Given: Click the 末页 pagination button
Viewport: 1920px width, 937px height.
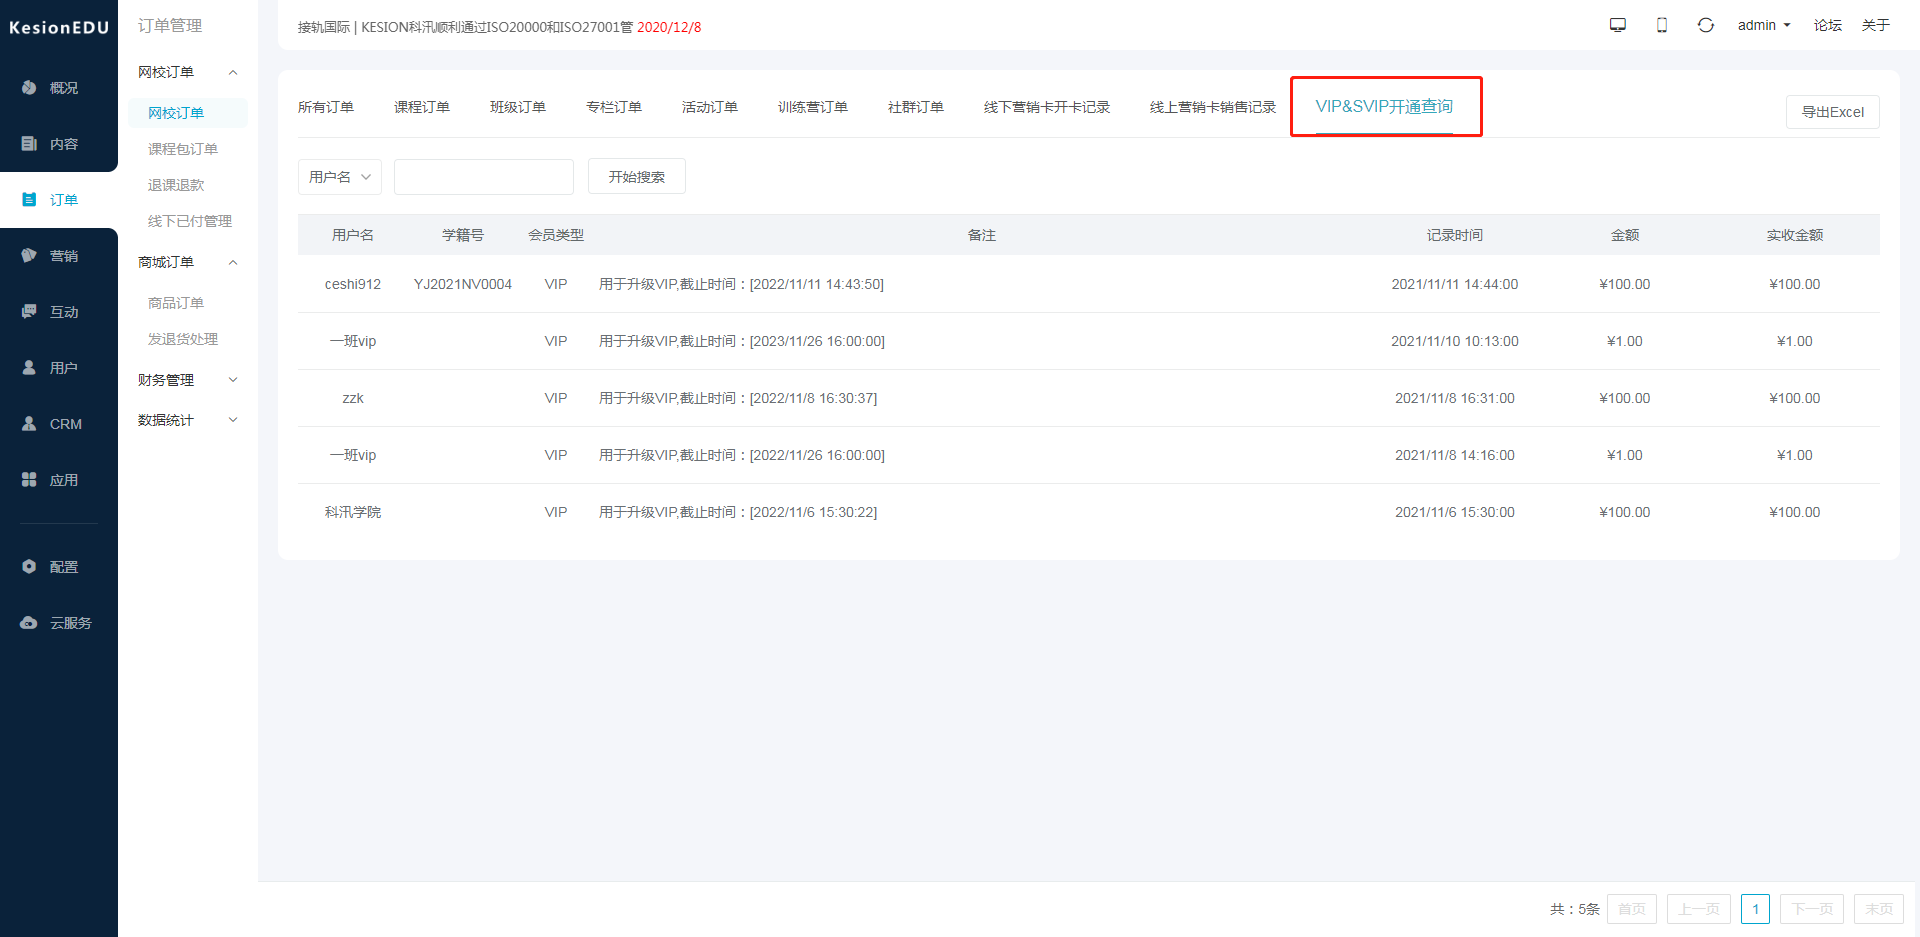Looking at the screenshot, I should coord(1879,909).
